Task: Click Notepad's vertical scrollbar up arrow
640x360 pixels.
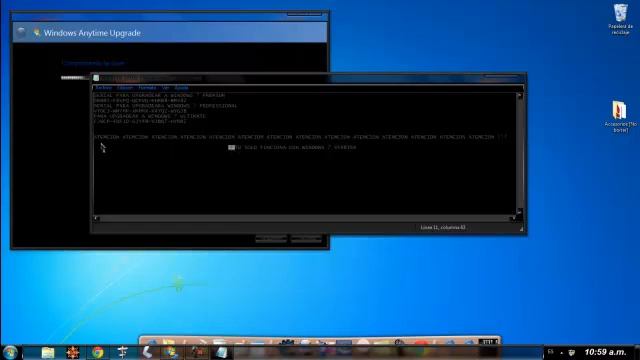Action: coord(519,96)
